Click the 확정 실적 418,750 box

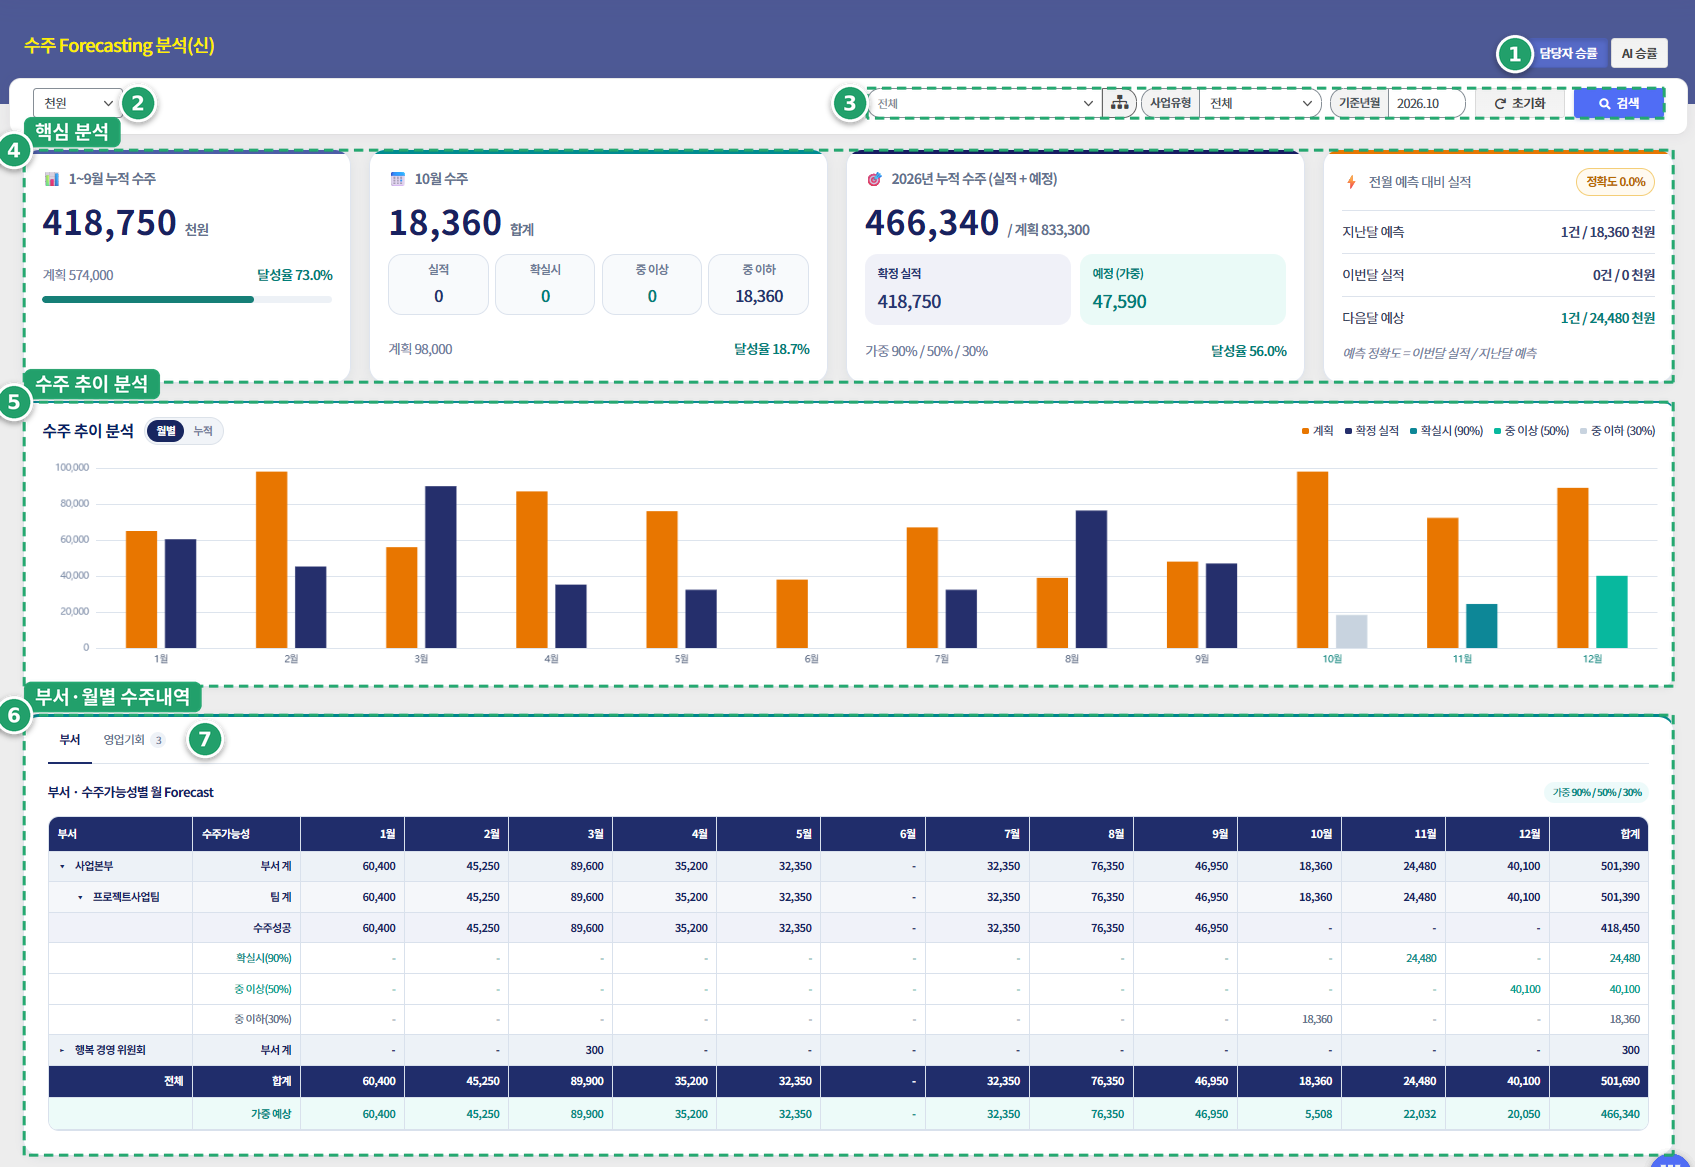pyautogui.click(x=967, y=289)
